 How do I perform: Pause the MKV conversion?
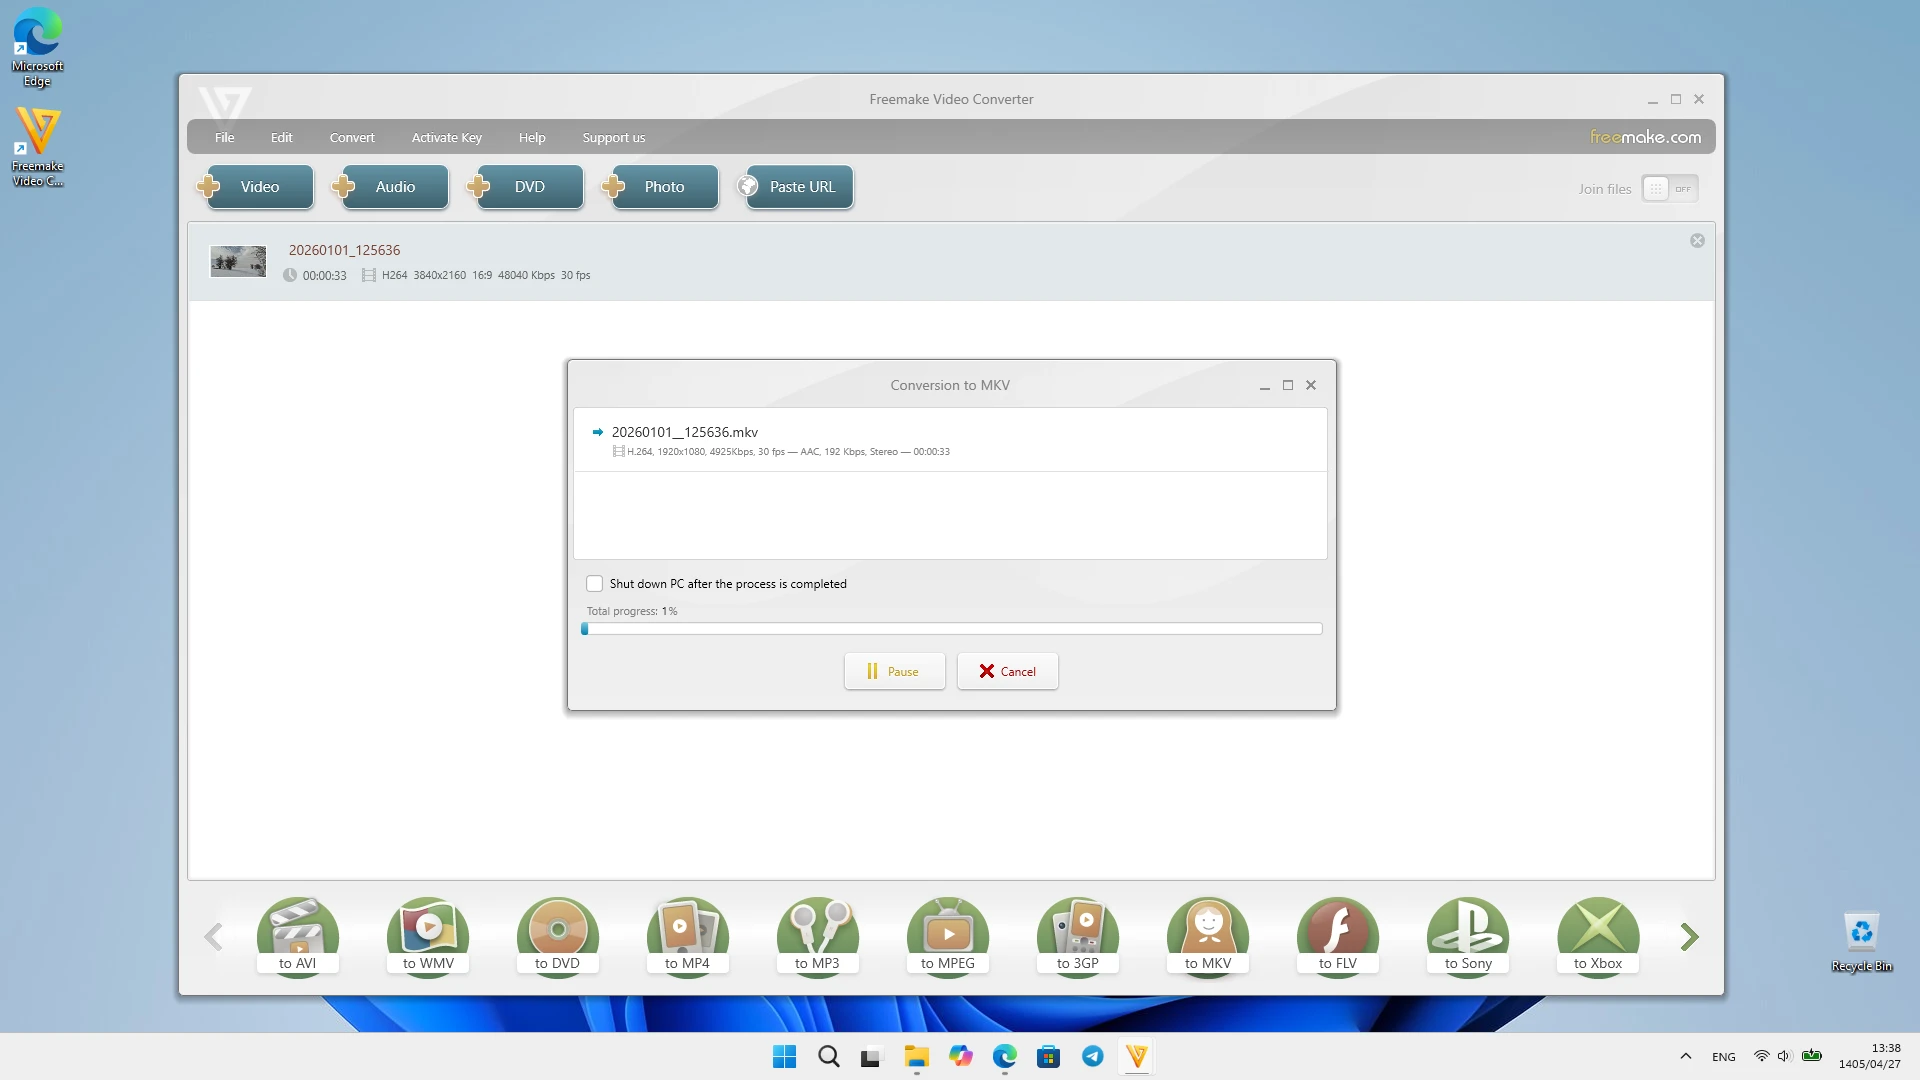click(x=895, y=672)
